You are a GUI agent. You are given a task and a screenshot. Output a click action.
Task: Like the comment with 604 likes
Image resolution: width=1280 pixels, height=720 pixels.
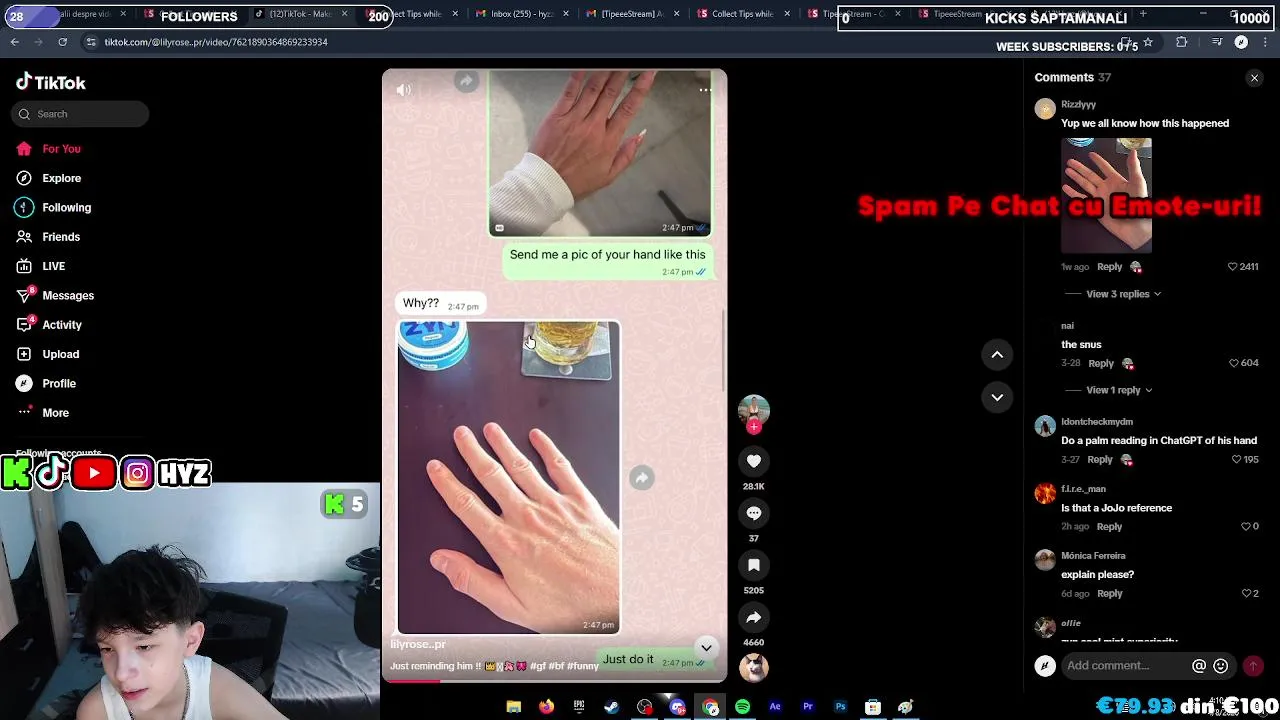click(1233, 363)
